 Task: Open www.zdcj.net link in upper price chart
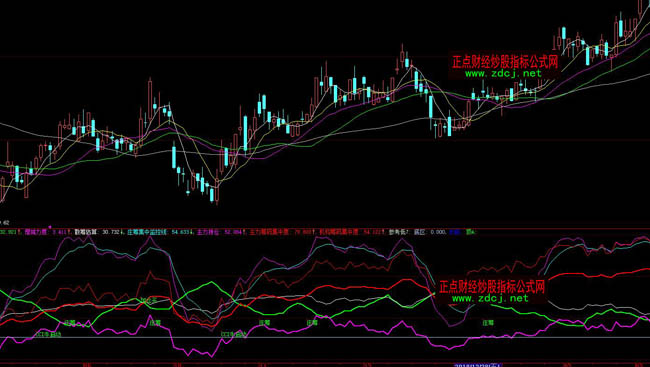pyautogui.click(x=503, y=73)
